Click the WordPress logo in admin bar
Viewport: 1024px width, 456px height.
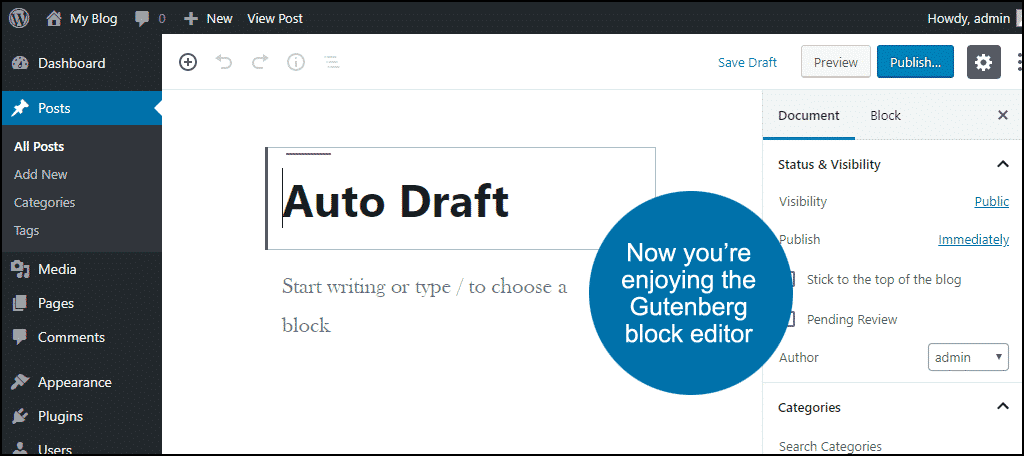18,18
